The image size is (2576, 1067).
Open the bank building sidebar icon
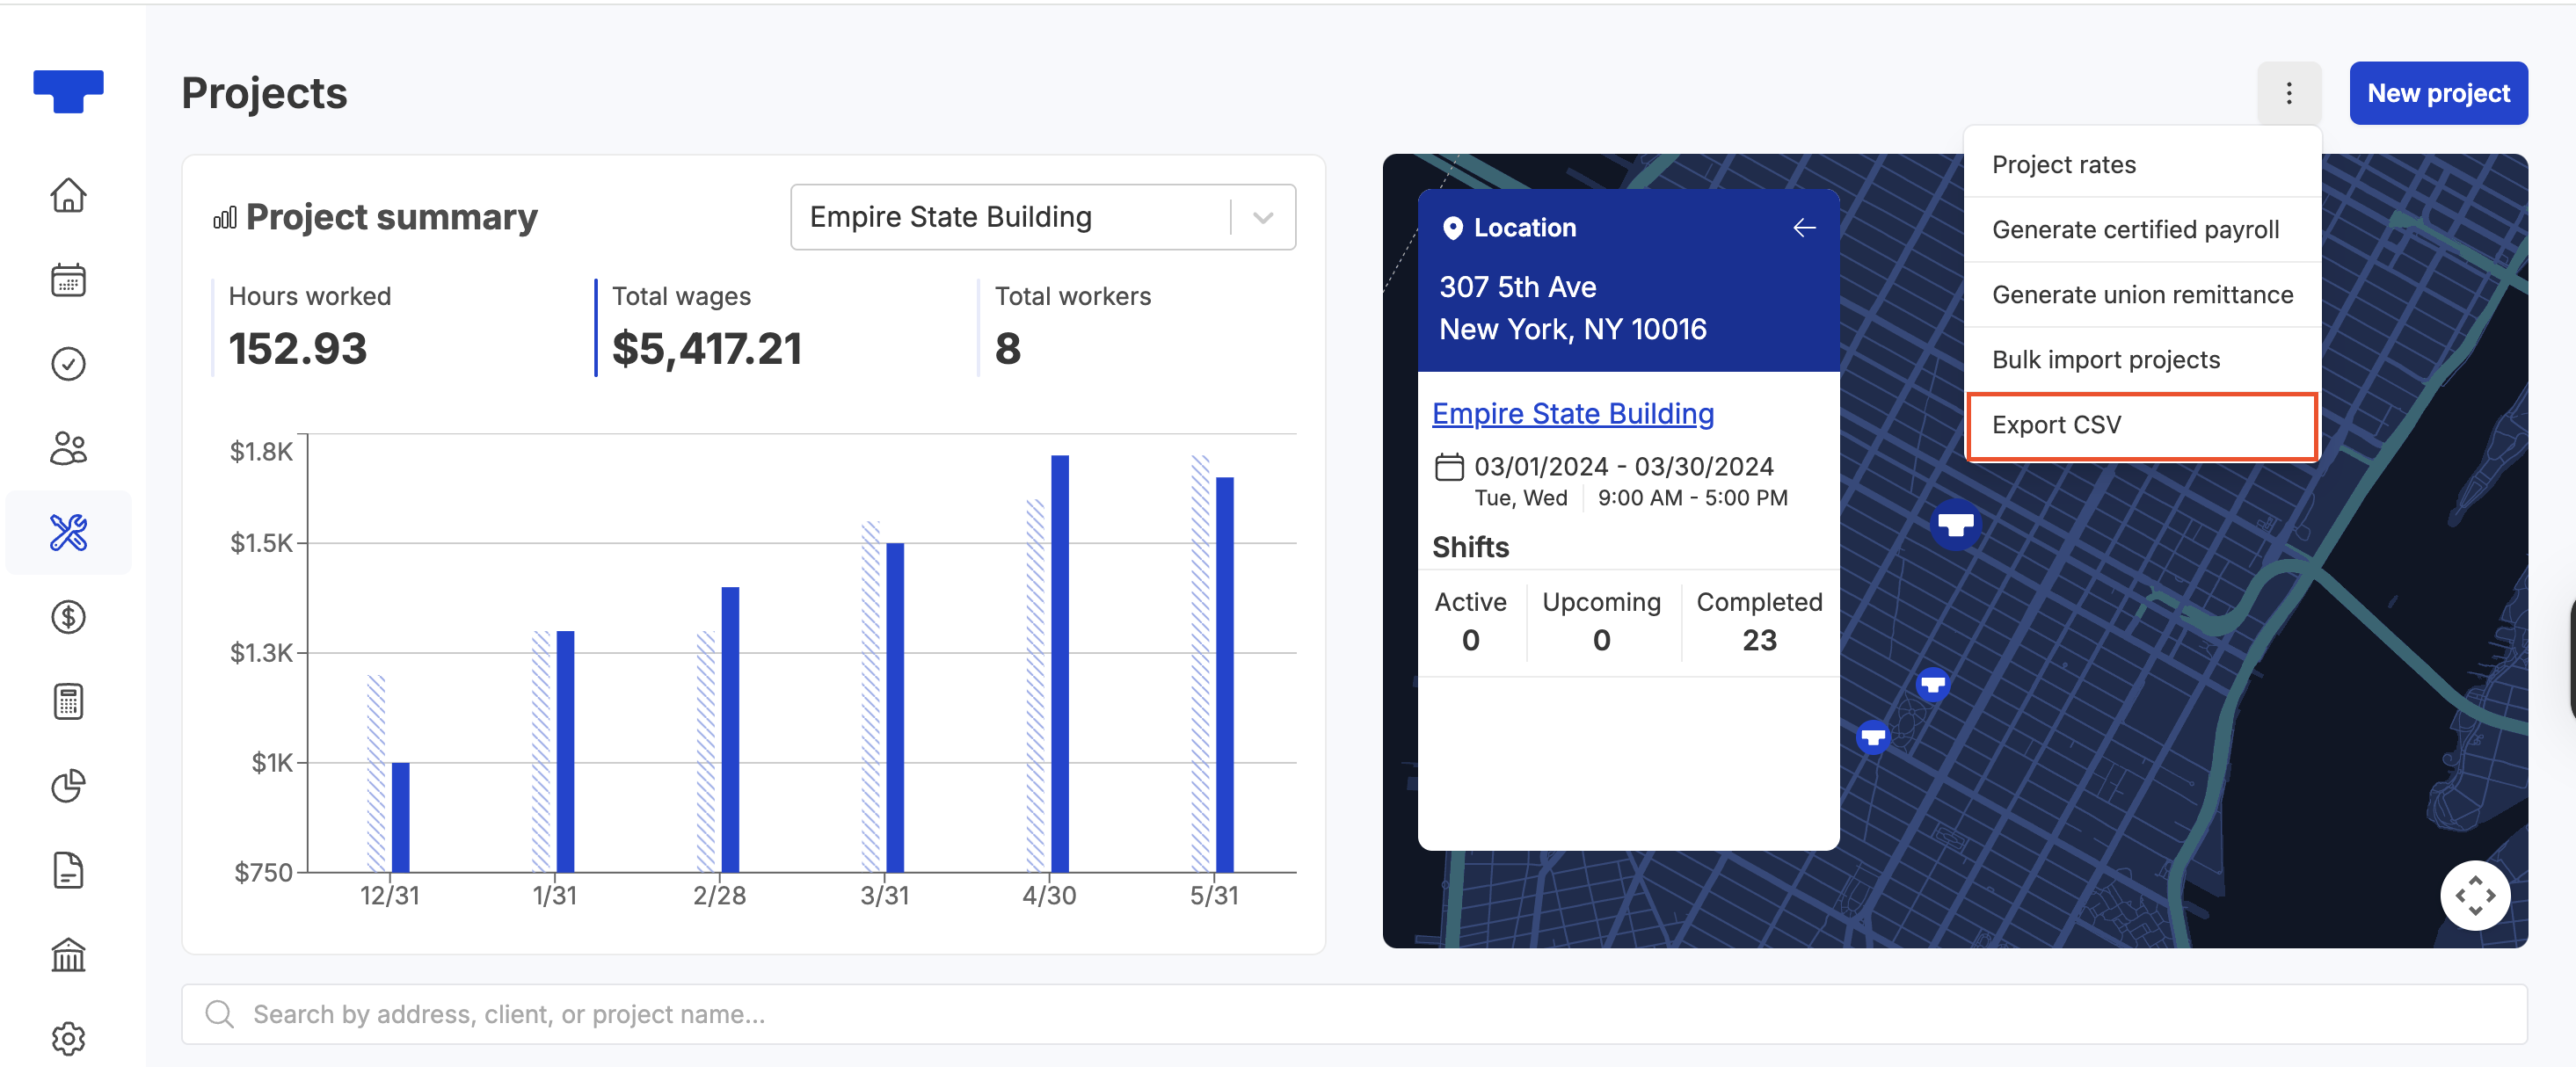coord(68,955)
